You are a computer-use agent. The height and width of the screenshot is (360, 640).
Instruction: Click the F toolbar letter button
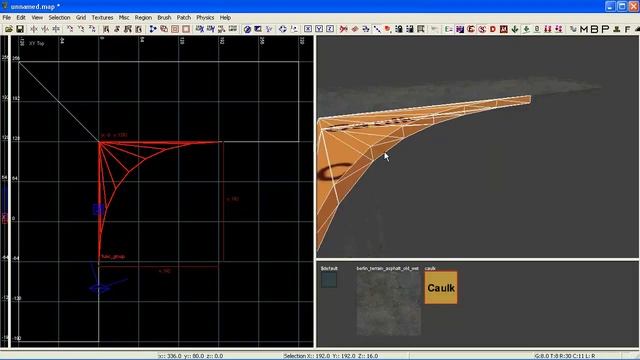point(627,29)
